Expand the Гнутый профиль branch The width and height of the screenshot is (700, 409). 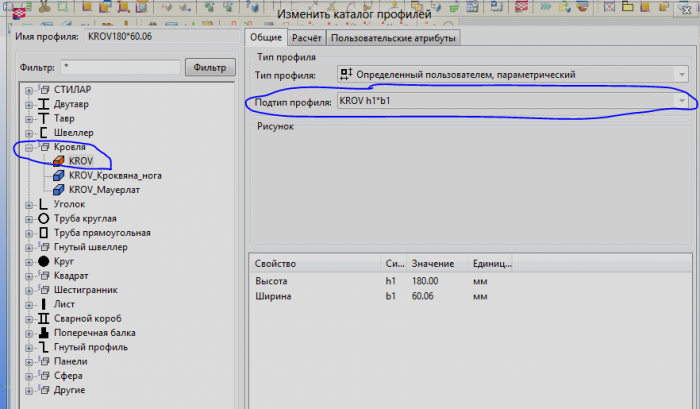(x=29, y=348)
